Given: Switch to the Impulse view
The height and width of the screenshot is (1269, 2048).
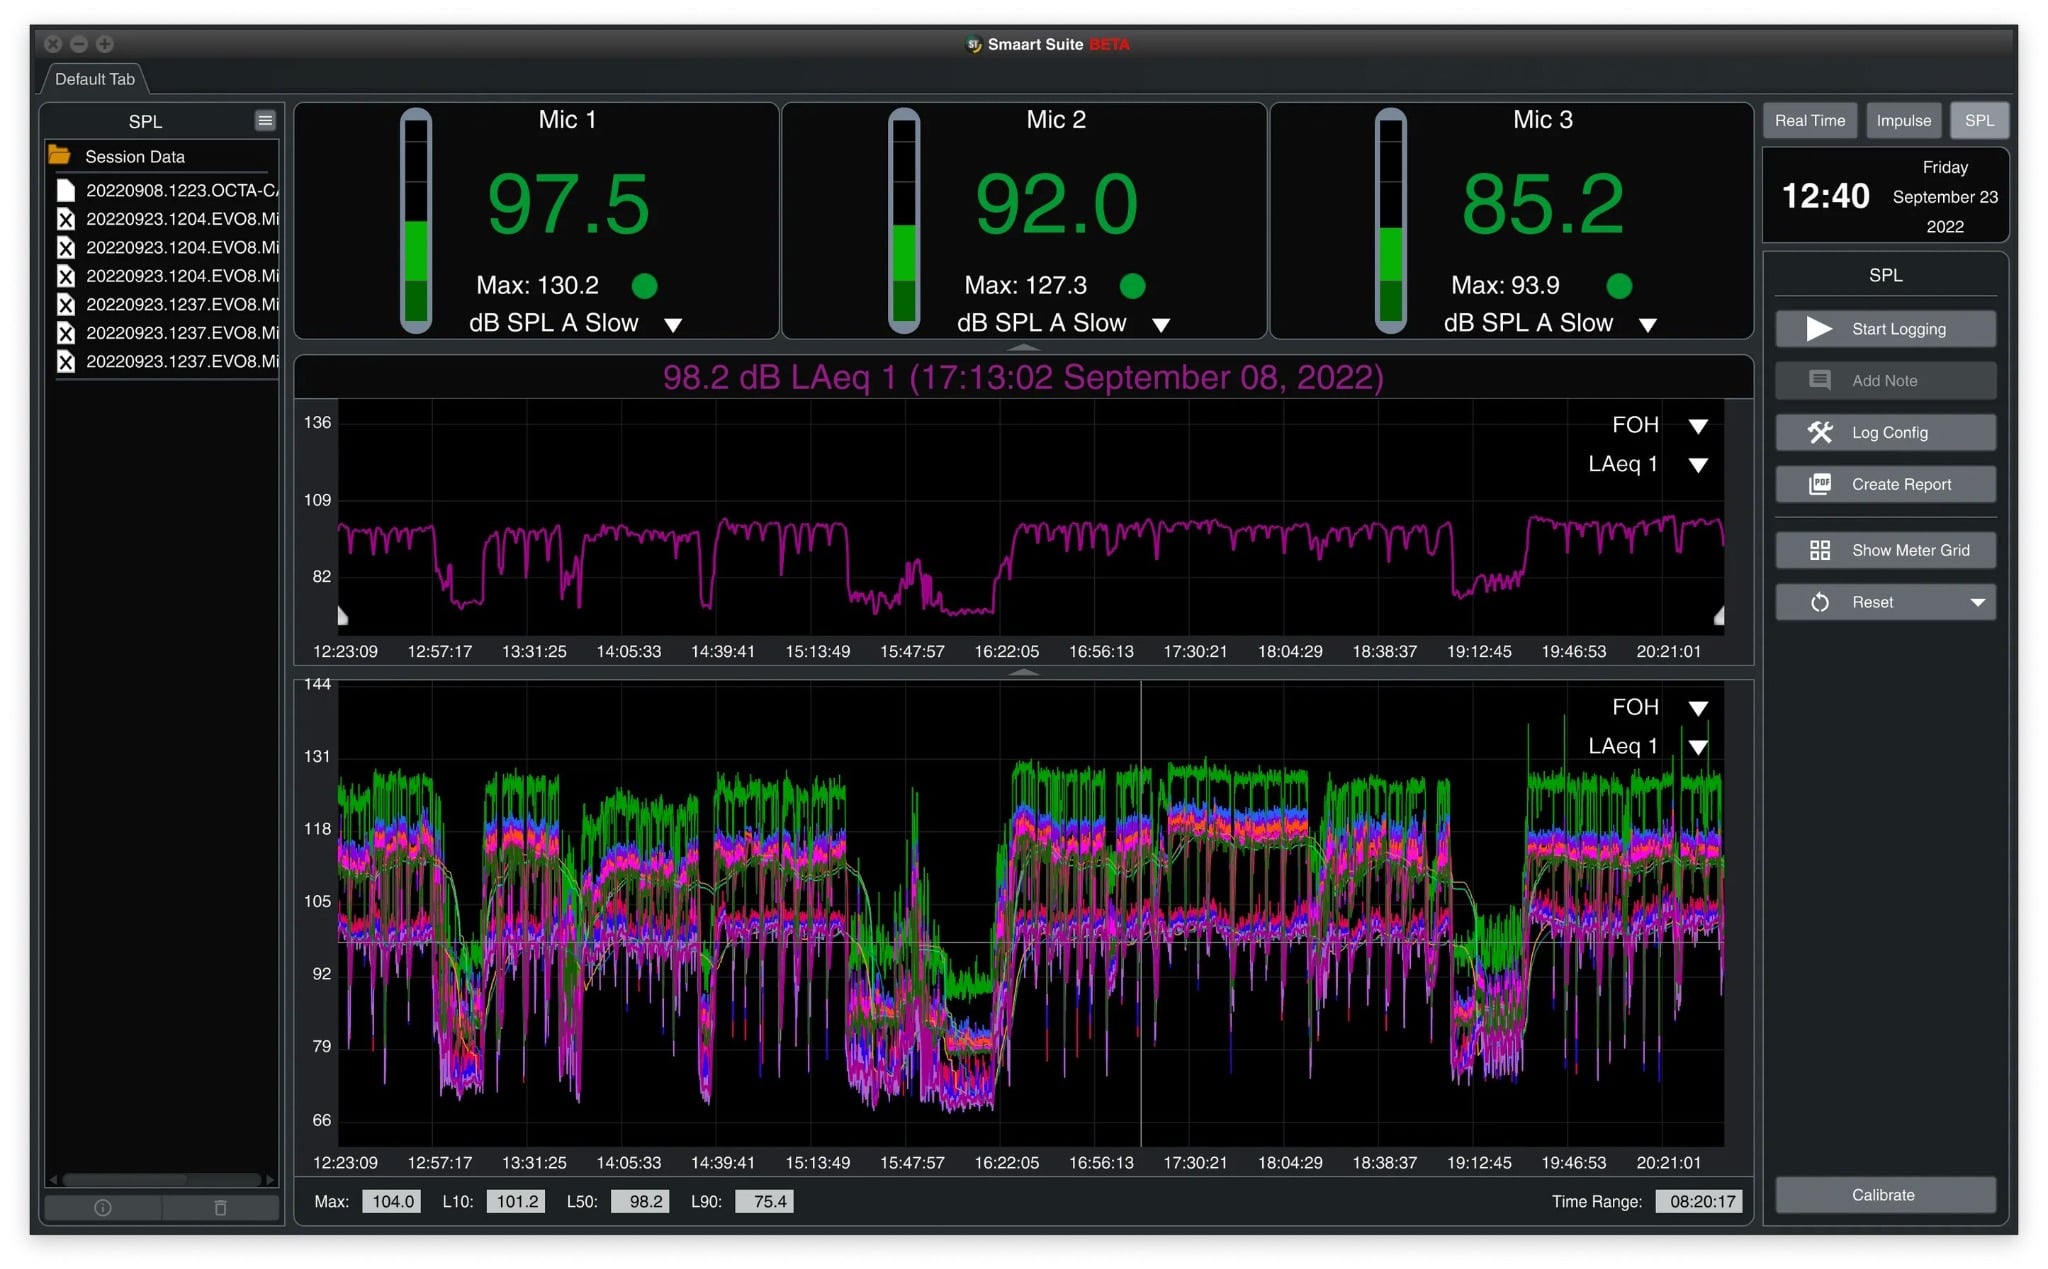Looking at the screenshot, I should [x=1903, y=120].
